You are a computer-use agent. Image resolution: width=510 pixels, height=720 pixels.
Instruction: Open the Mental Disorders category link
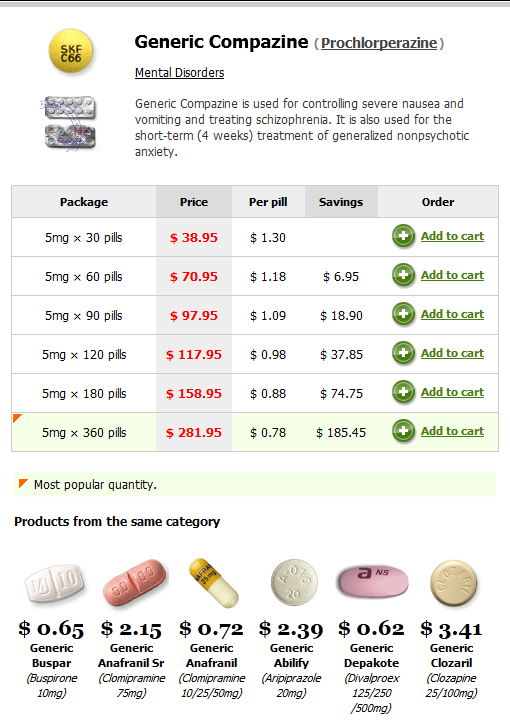pyautogui.click(x=179, y=73)
